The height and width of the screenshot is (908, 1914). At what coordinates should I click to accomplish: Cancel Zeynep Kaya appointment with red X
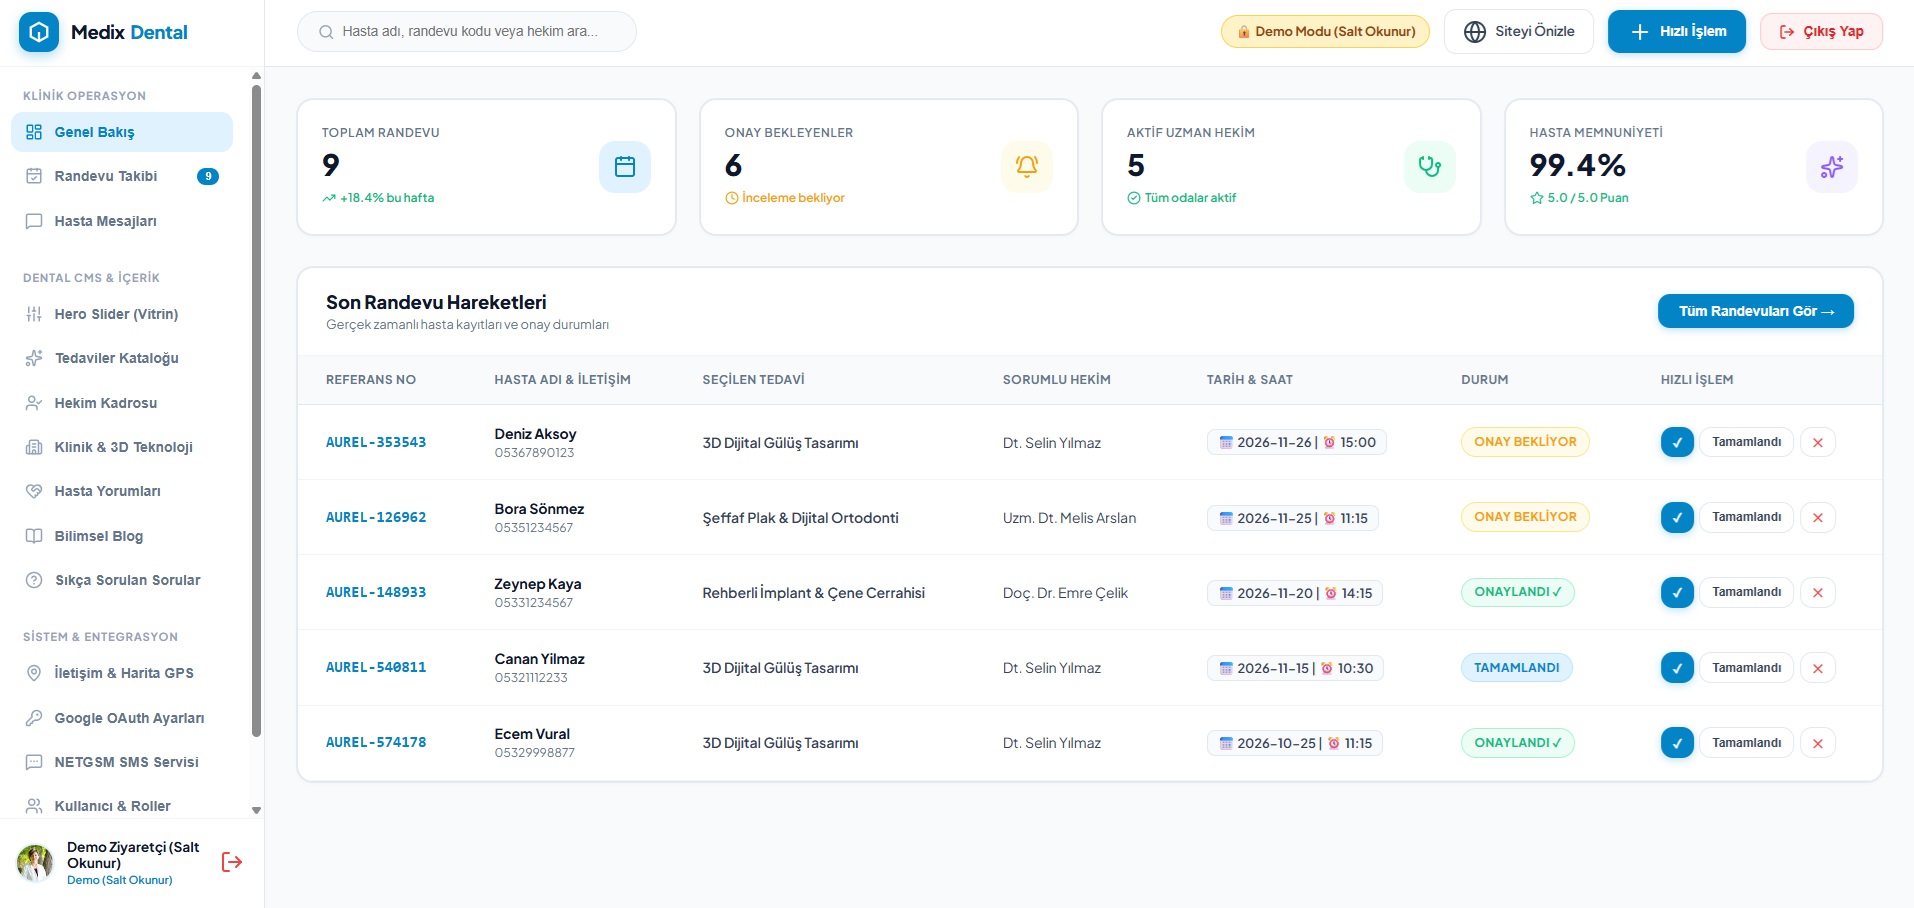click(x=1818, y=592)
